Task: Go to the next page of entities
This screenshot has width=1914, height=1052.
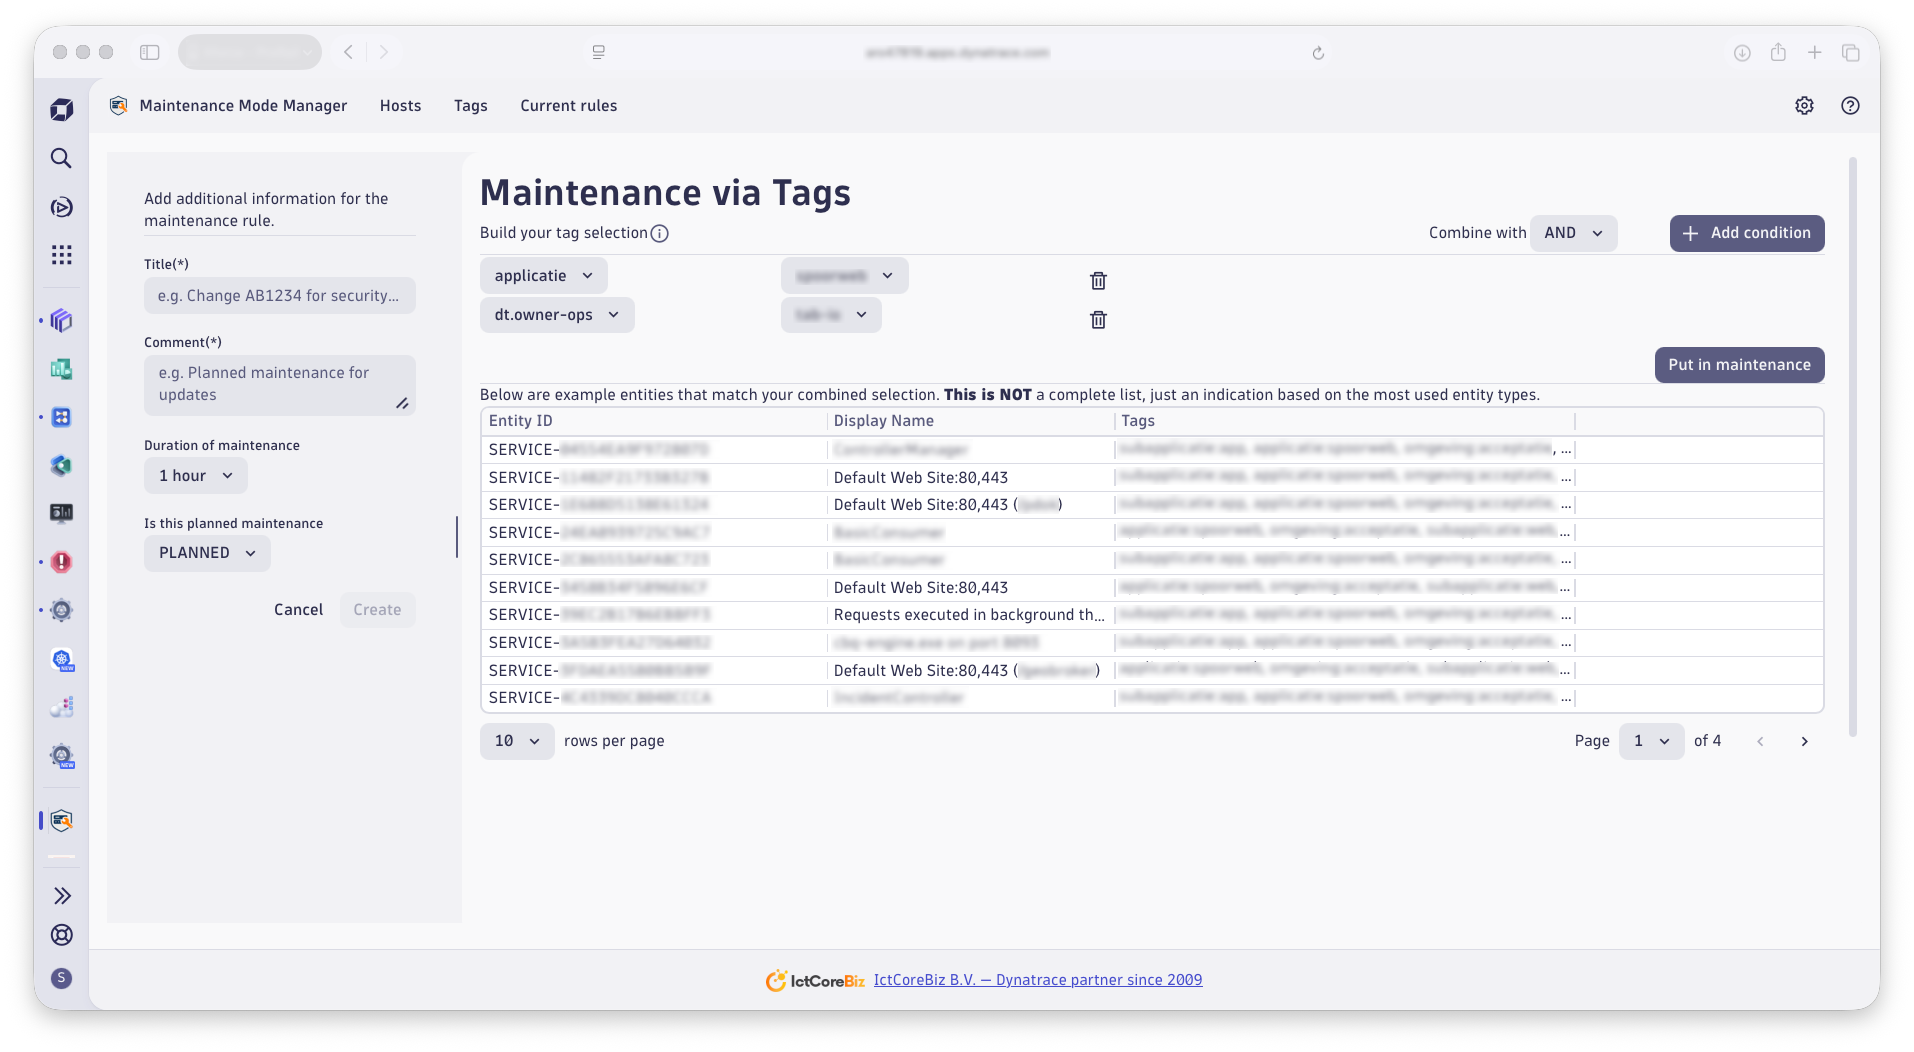Action: coord(1804,741)
